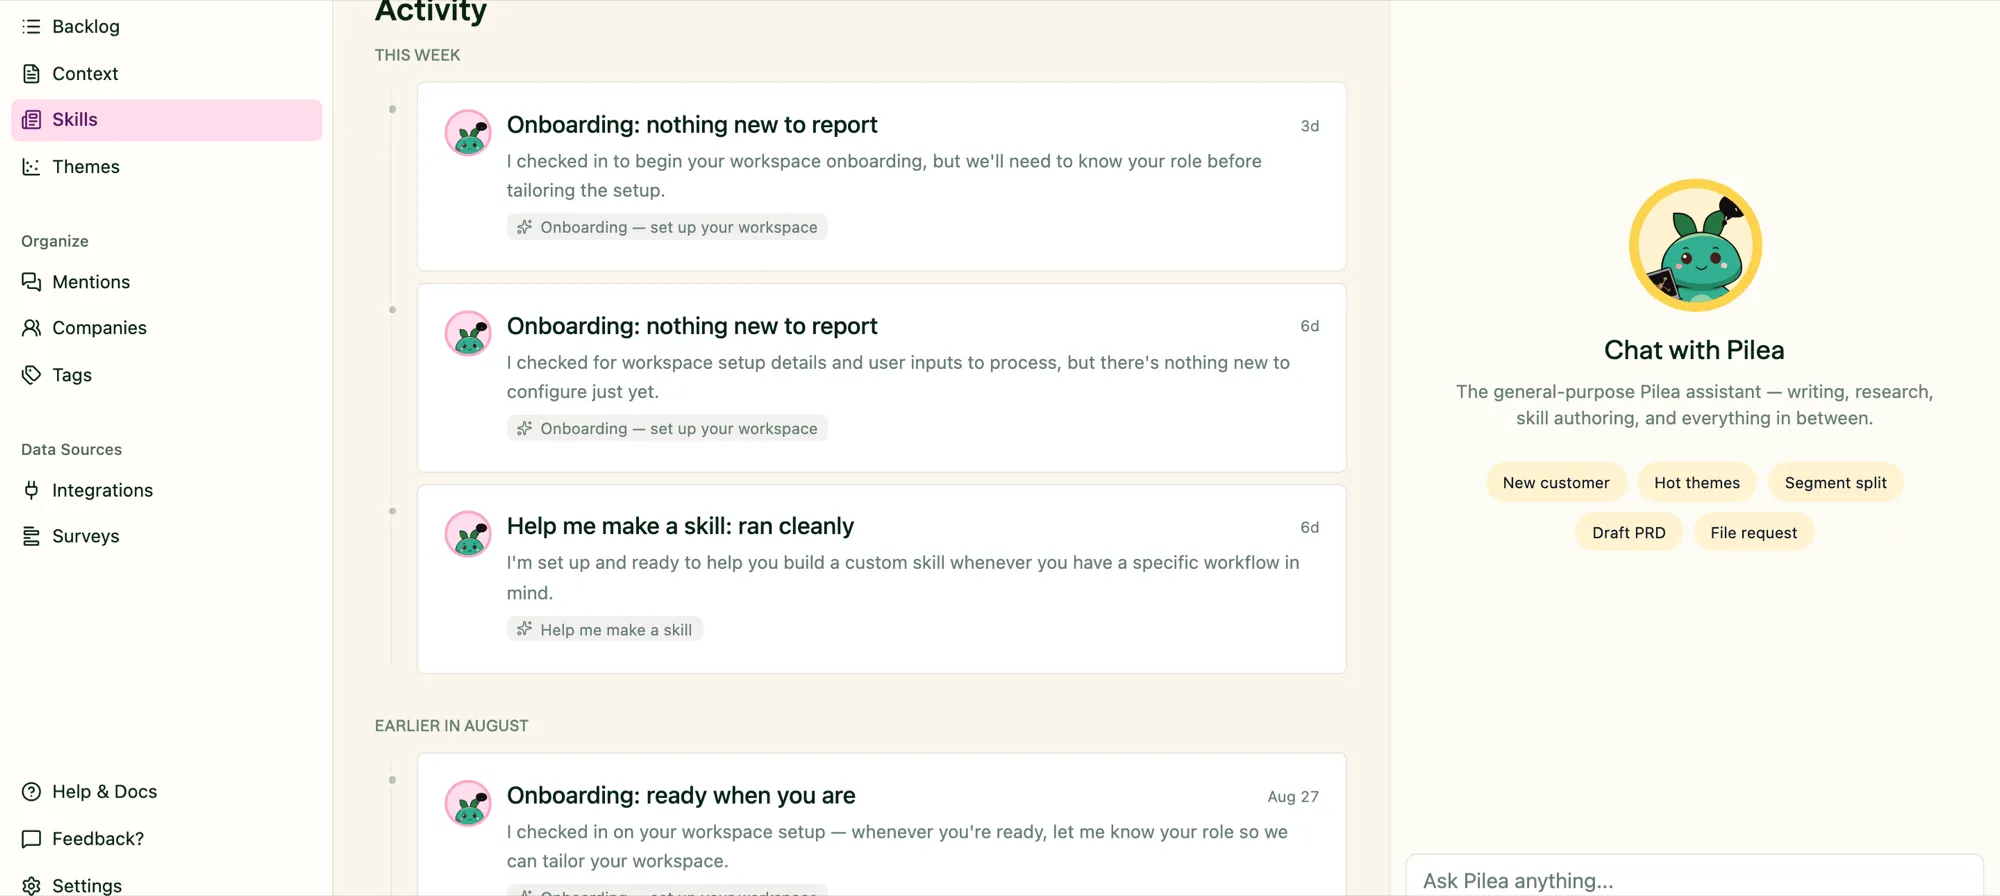2000x896 pixels.
Task: Click Pilea avatar on 3d onboarding card
Action: (x=468, y=133)
